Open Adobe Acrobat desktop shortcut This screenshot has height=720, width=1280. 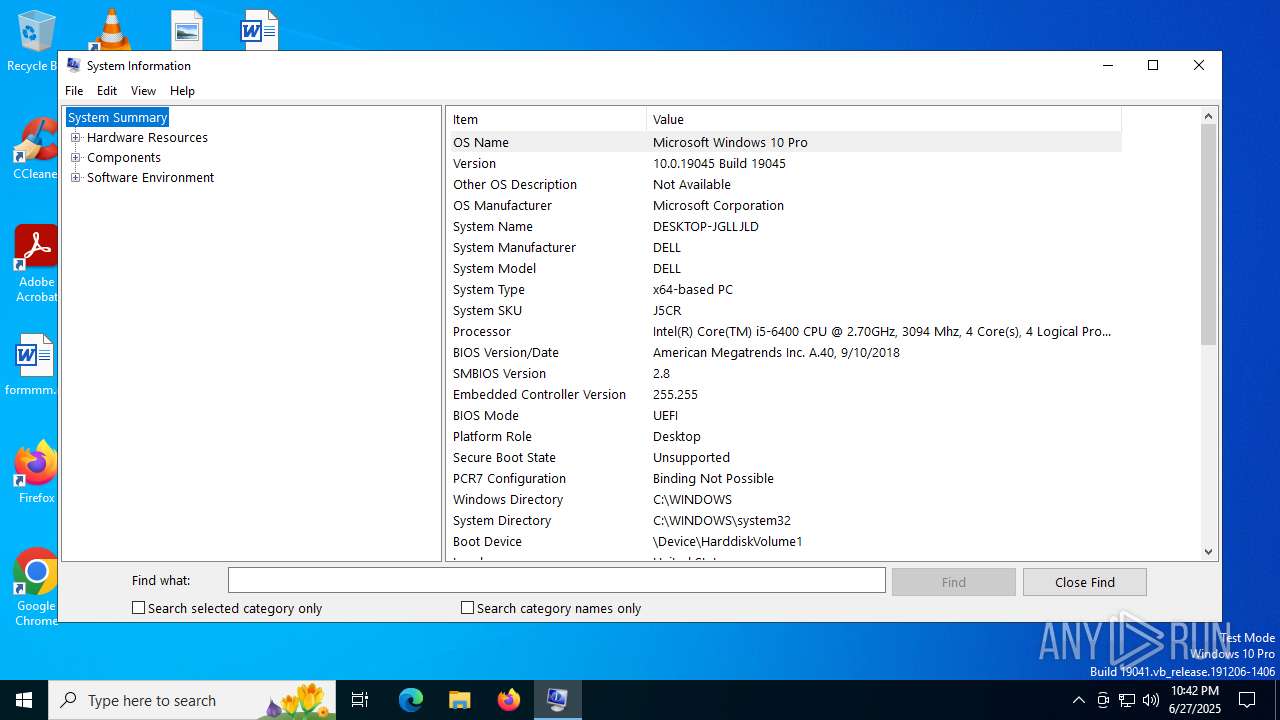click(x=36, y=264)
